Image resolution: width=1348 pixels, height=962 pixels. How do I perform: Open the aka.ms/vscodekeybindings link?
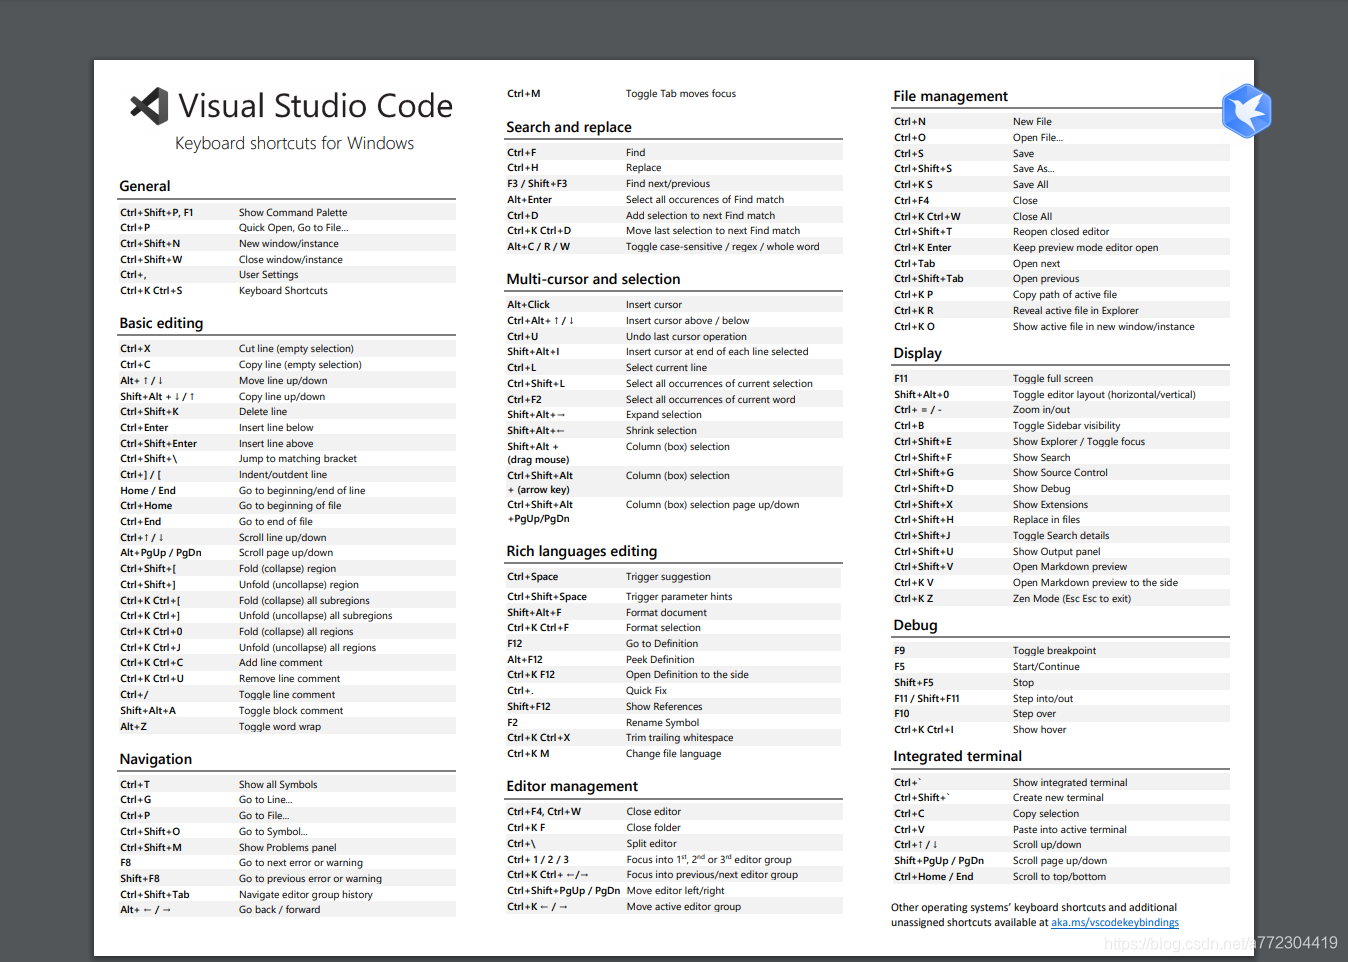tap(1115, 923)
